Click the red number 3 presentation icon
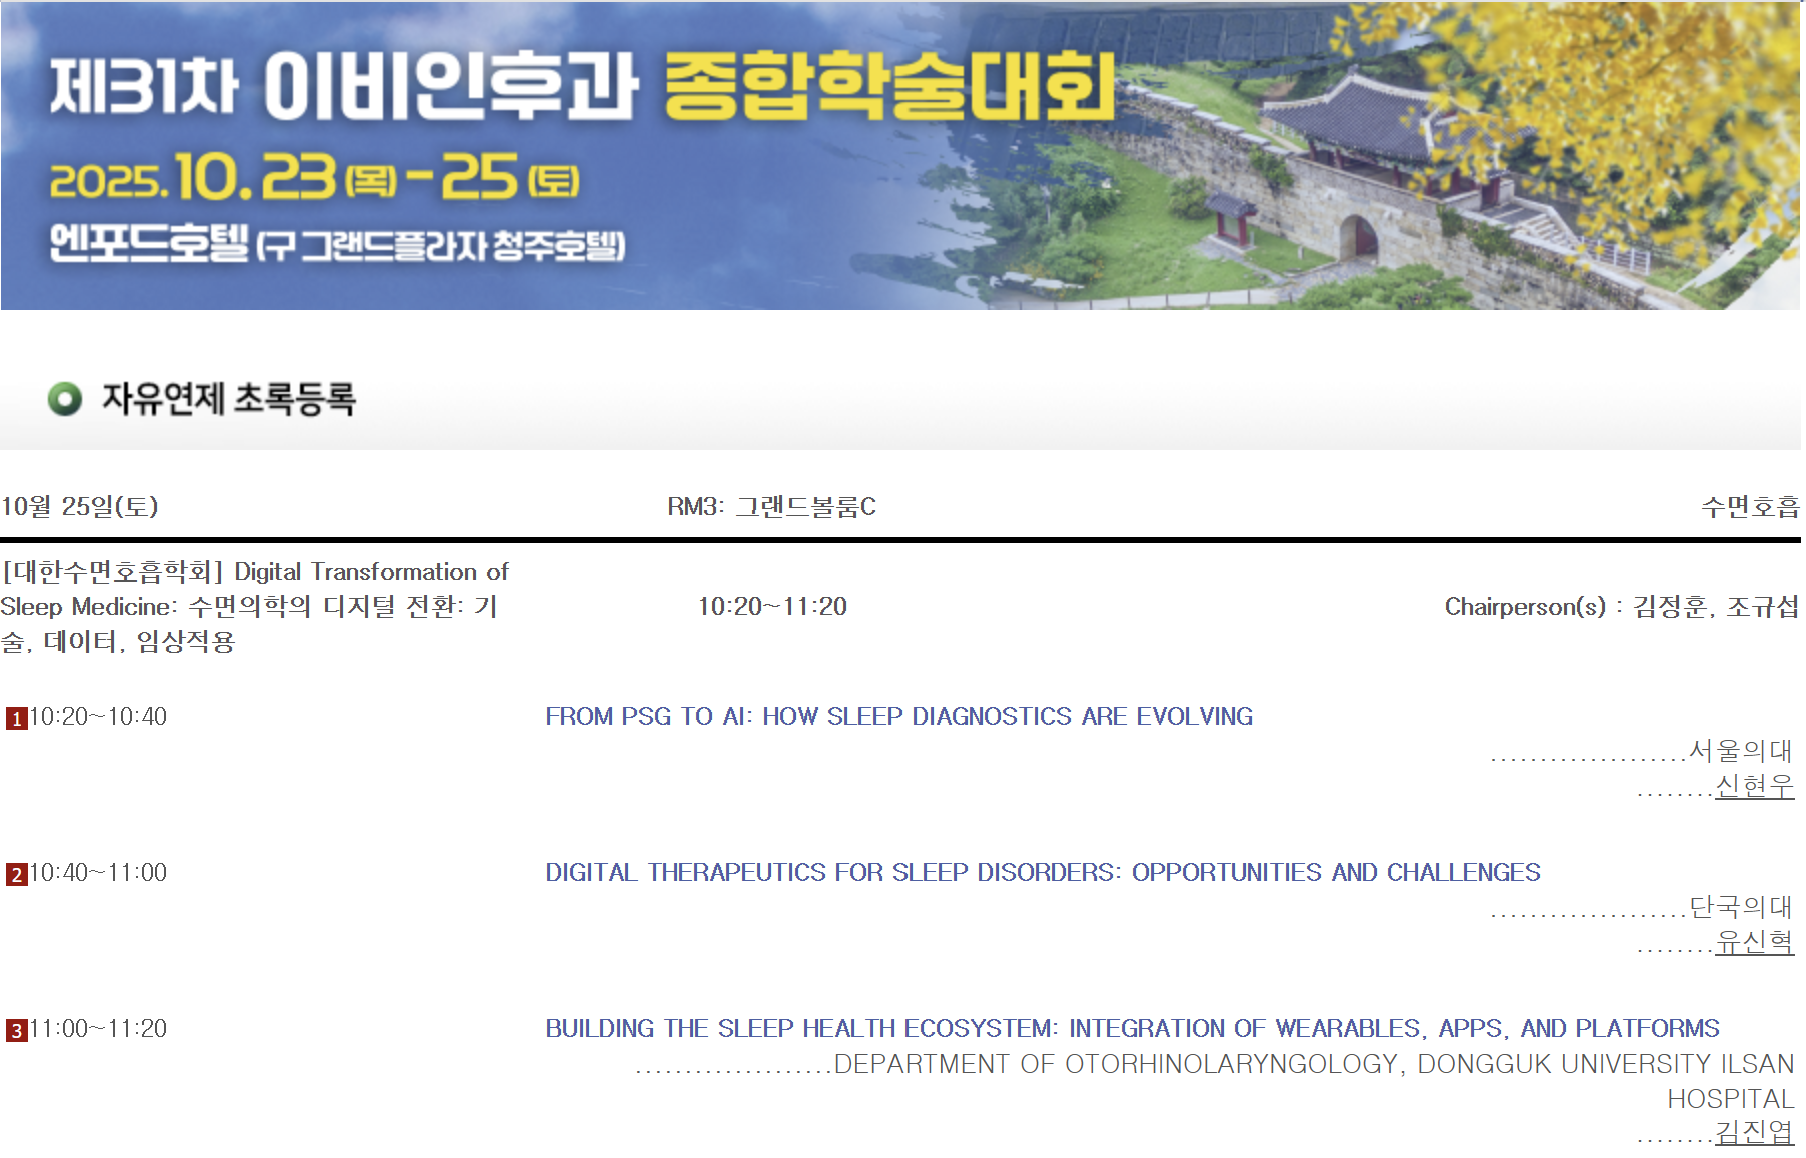 (x=16, y=1031)
